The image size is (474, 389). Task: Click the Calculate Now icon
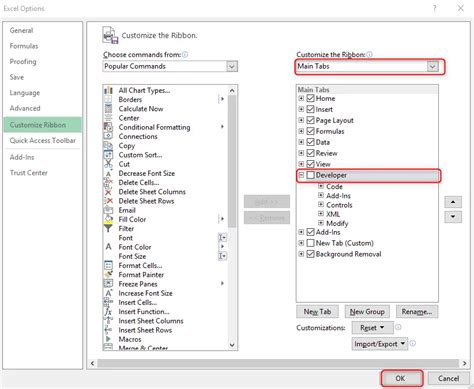(108, 109)
